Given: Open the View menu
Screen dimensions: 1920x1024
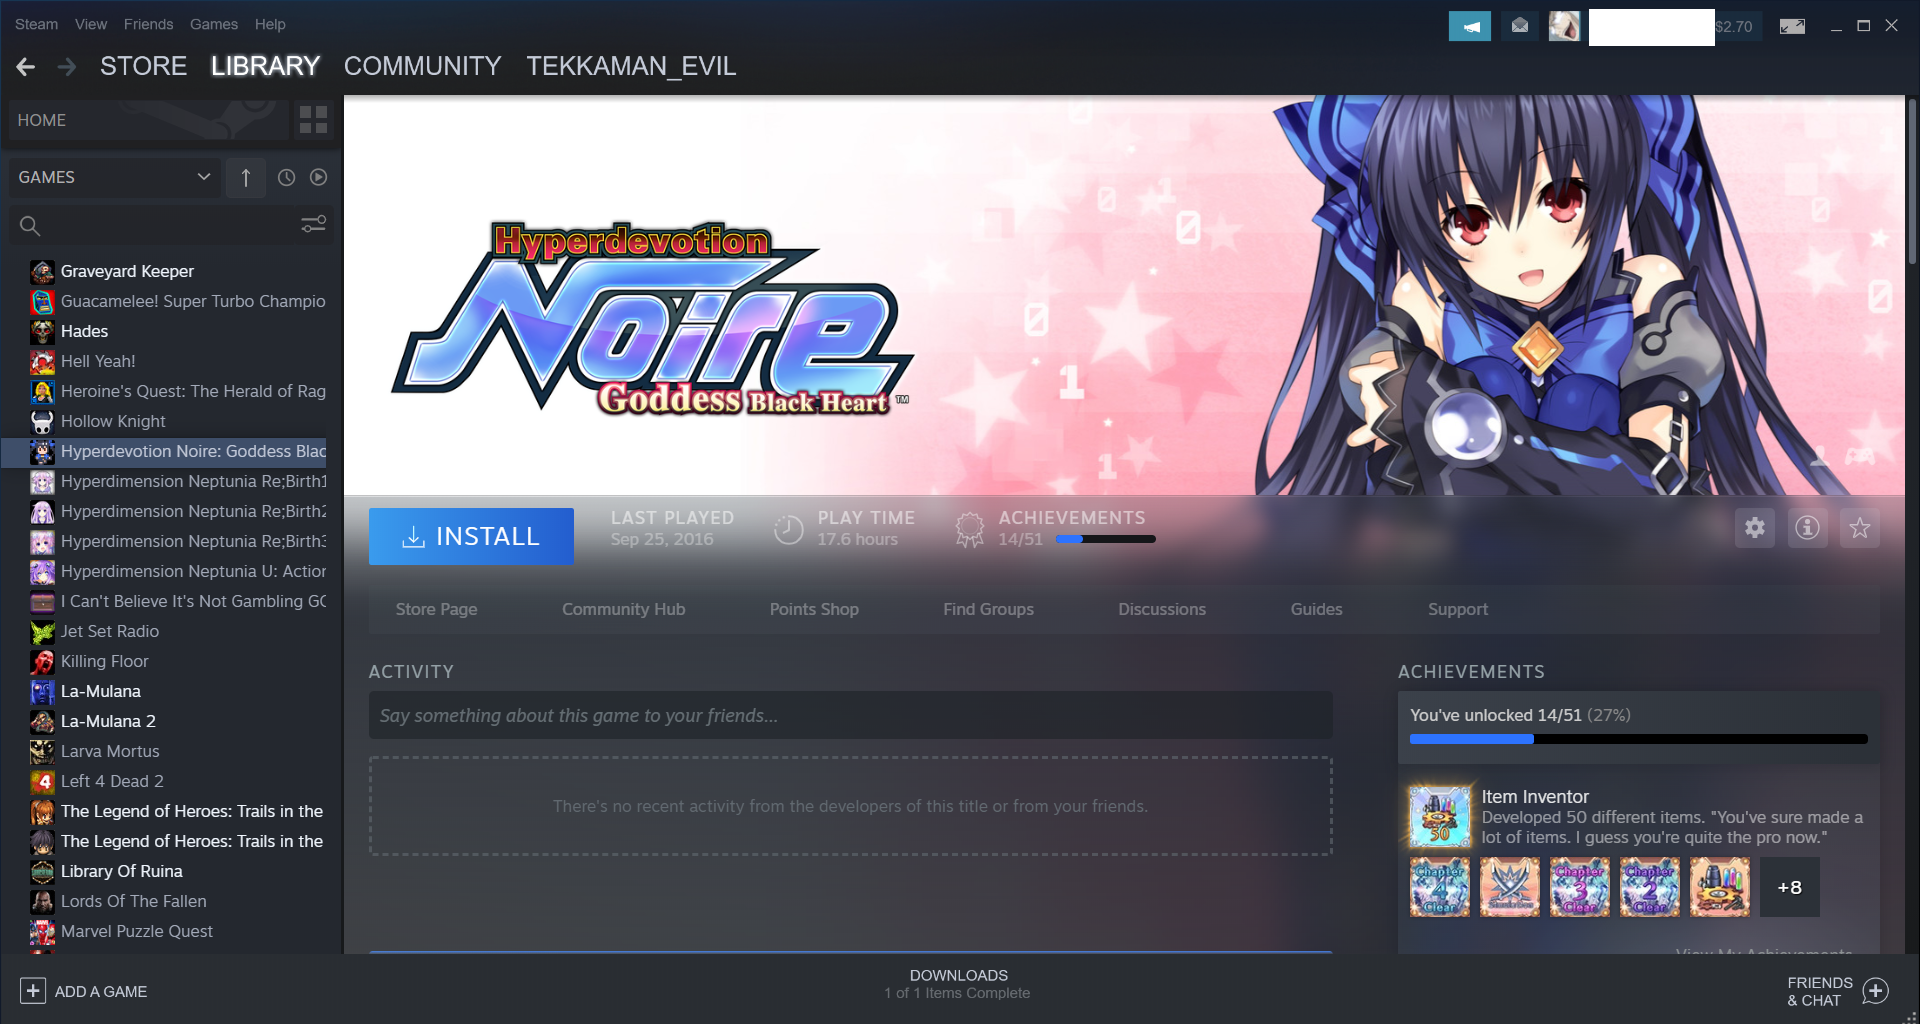Looking at the screenshot, I should [x=91, y=24].
